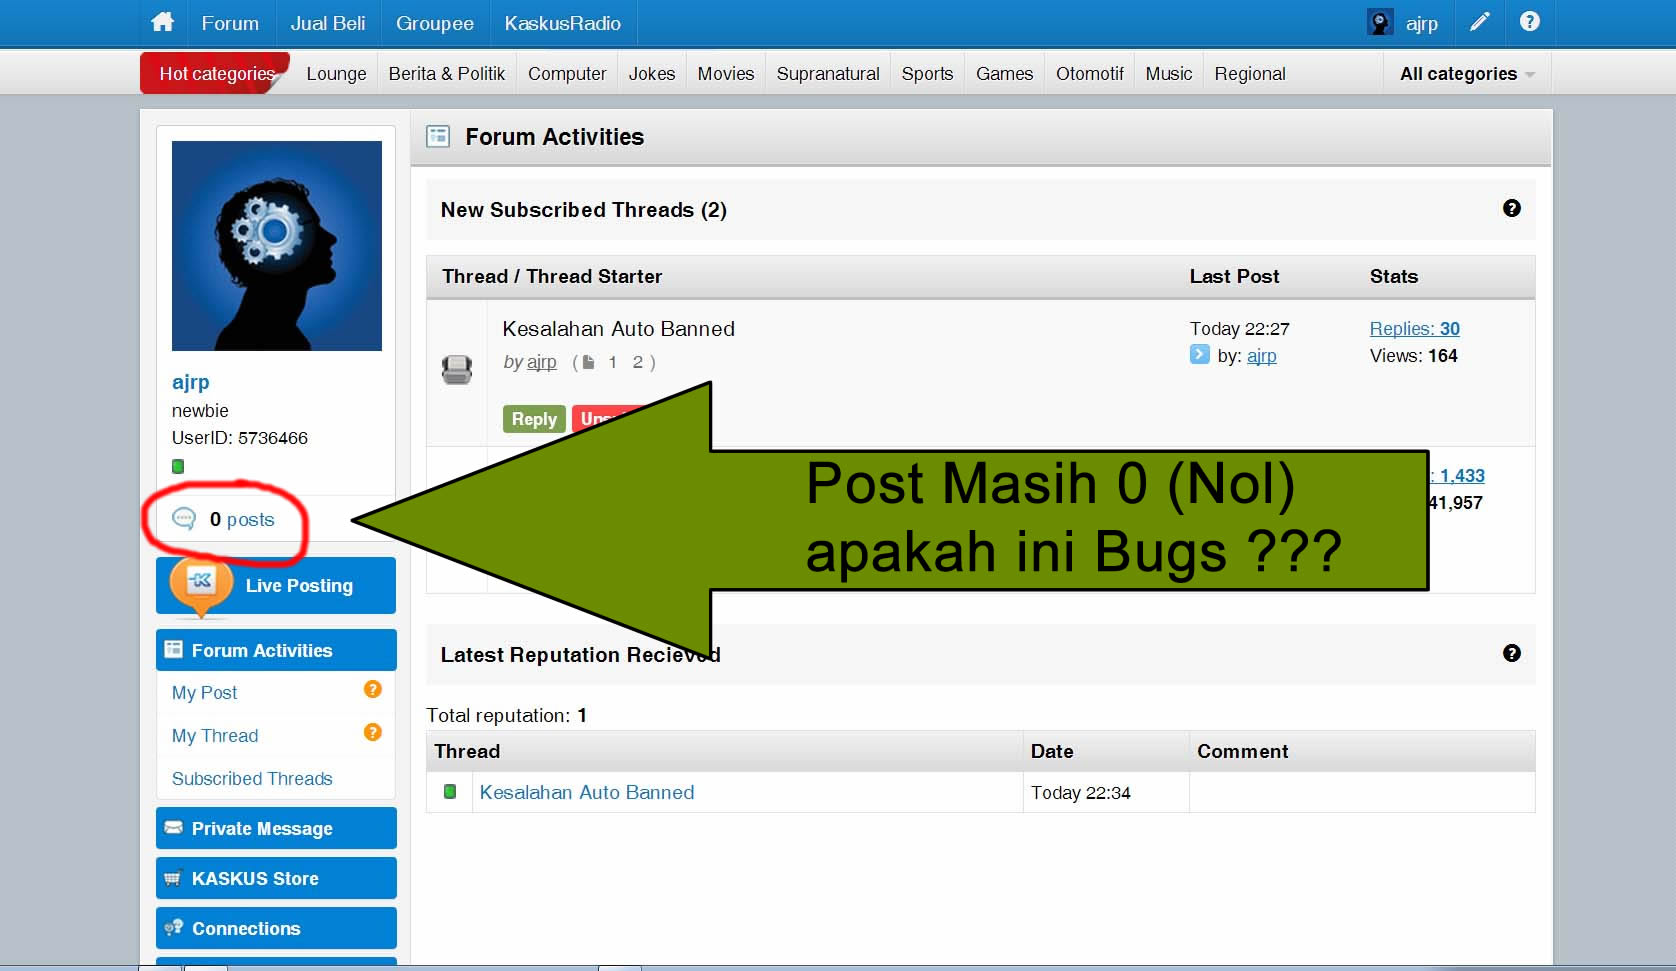The height and width of the screenshot is (971, 1676).
Task: Open the Regional category
Action: coord(1250,74)
